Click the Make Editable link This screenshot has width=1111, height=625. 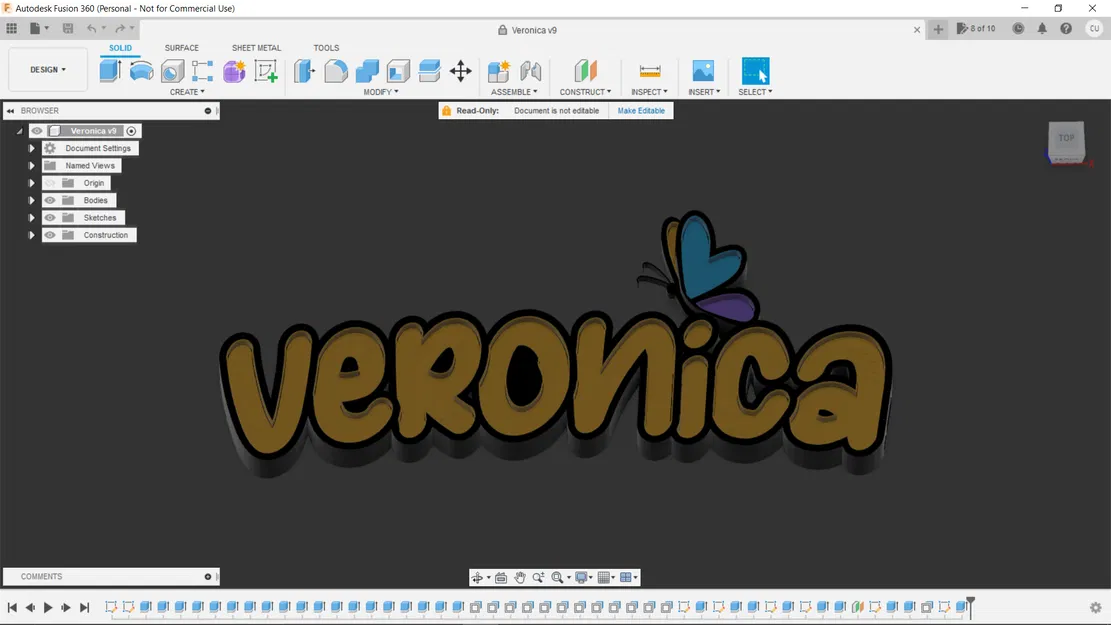[641, 111]
